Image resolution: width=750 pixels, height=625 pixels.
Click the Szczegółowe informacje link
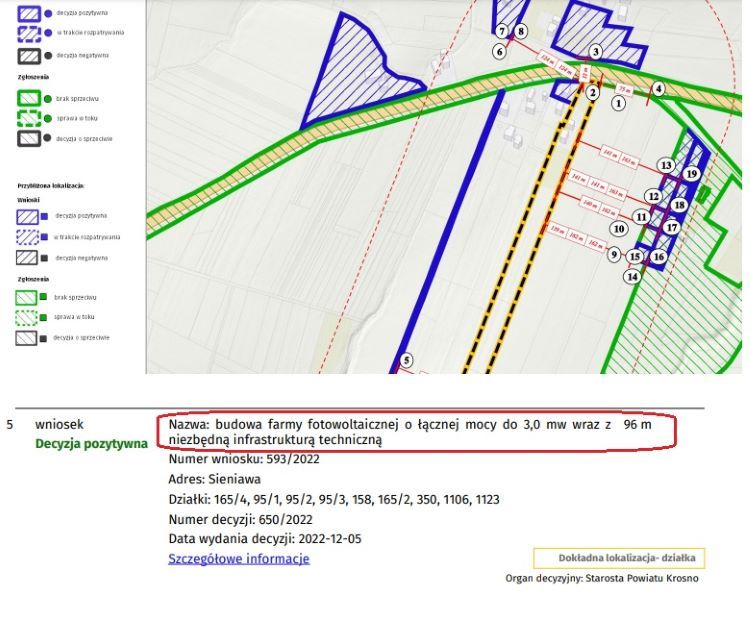[238, 558]
